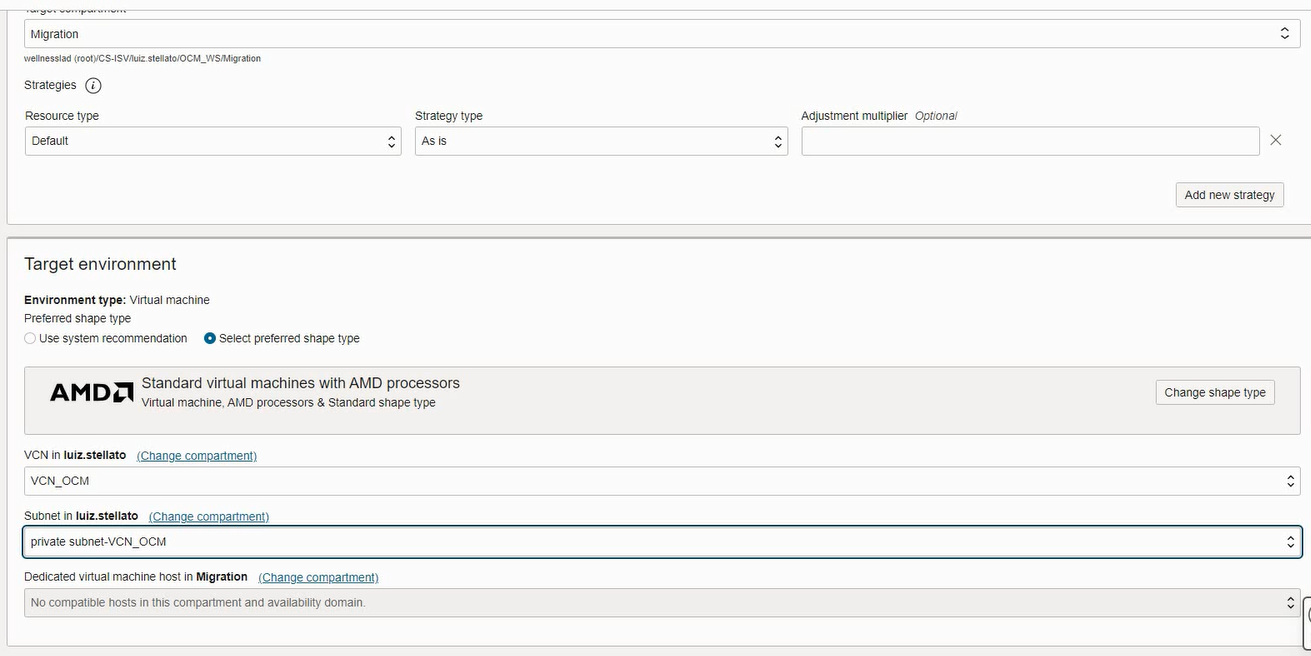Click the AMD logo

(x=91, y=393)
